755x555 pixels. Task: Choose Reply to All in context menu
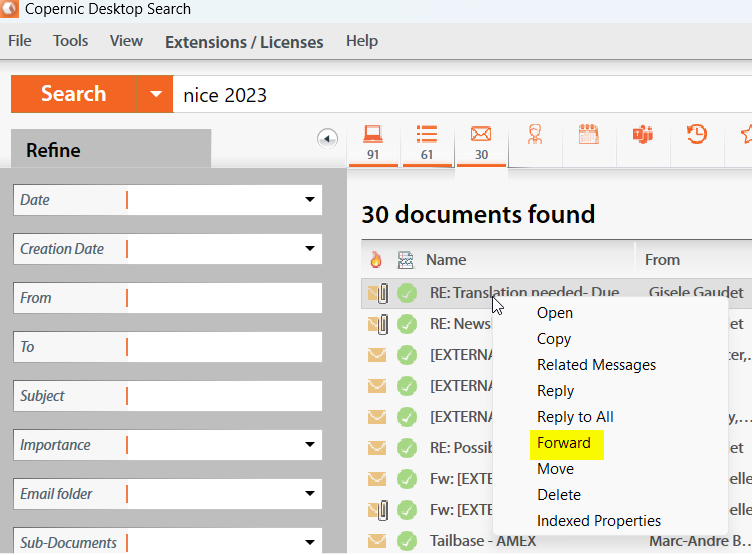[x=575, y=417]
